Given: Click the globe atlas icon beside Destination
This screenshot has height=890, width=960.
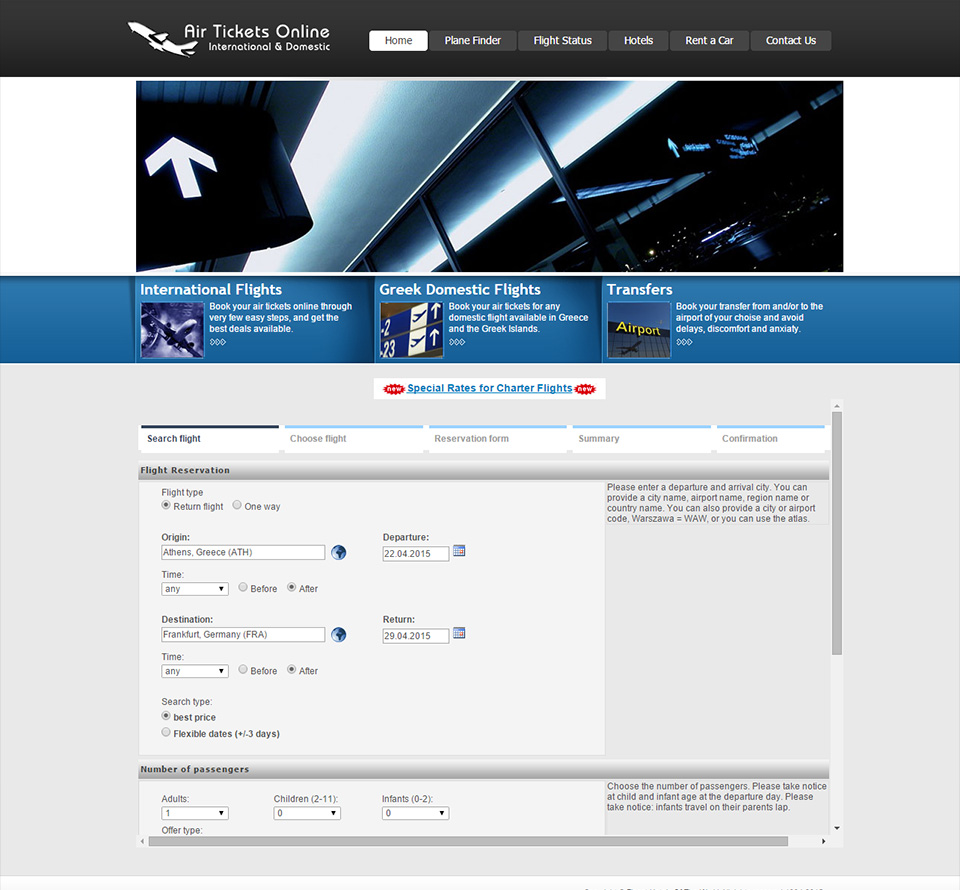Looking at the screenshot, I should click(339, 634).
